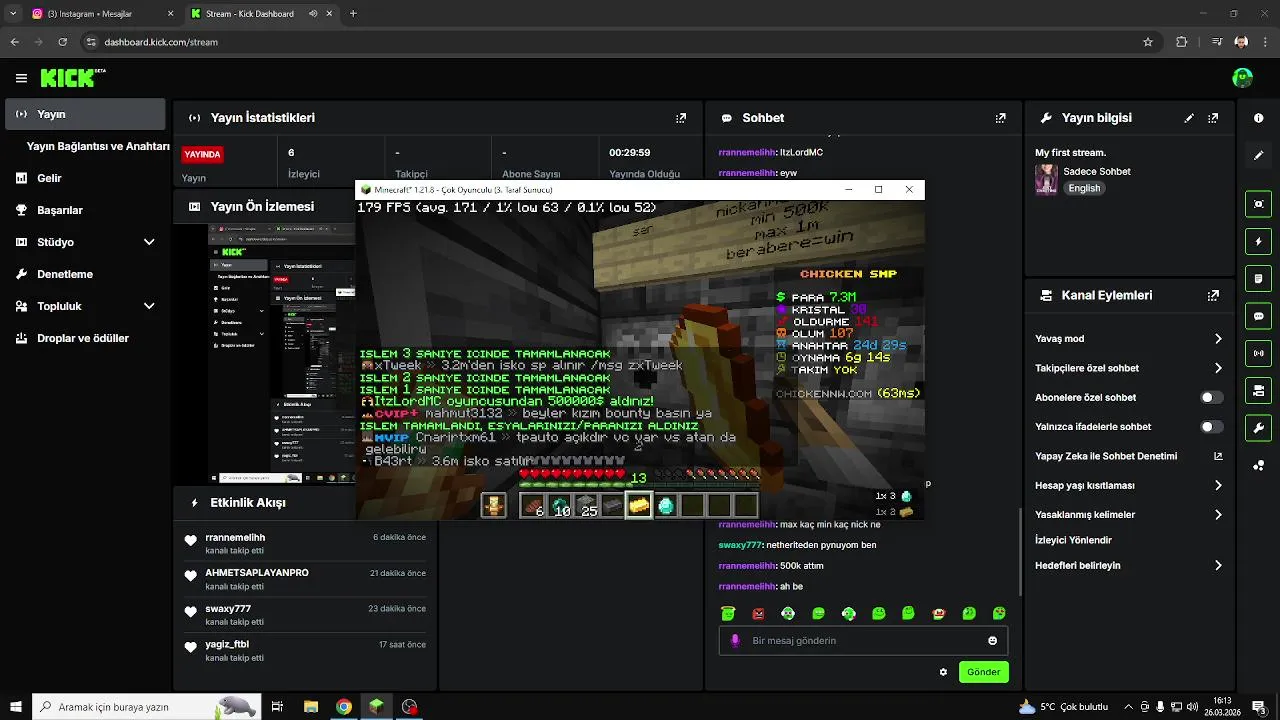
Task: Click AHMETSAPLAYANPRO in Etkinlik Akışı
Action: coord(257,573)
